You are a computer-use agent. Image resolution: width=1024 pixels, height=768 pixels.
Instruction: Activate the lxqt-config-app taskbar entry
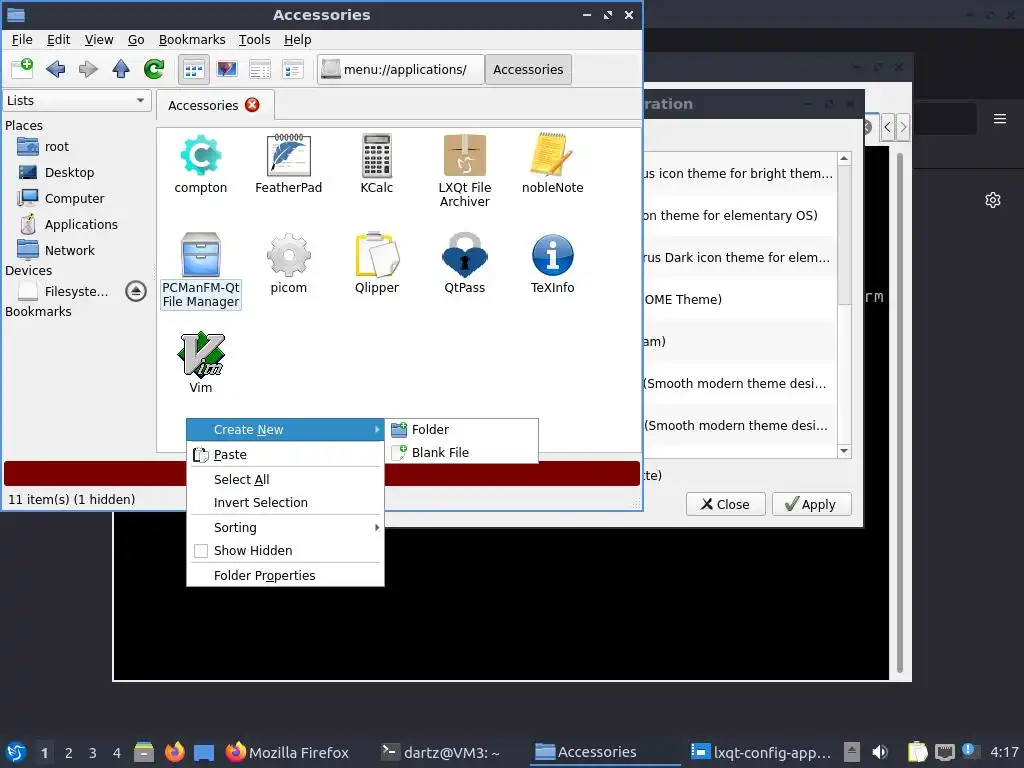tap(761, 752)
